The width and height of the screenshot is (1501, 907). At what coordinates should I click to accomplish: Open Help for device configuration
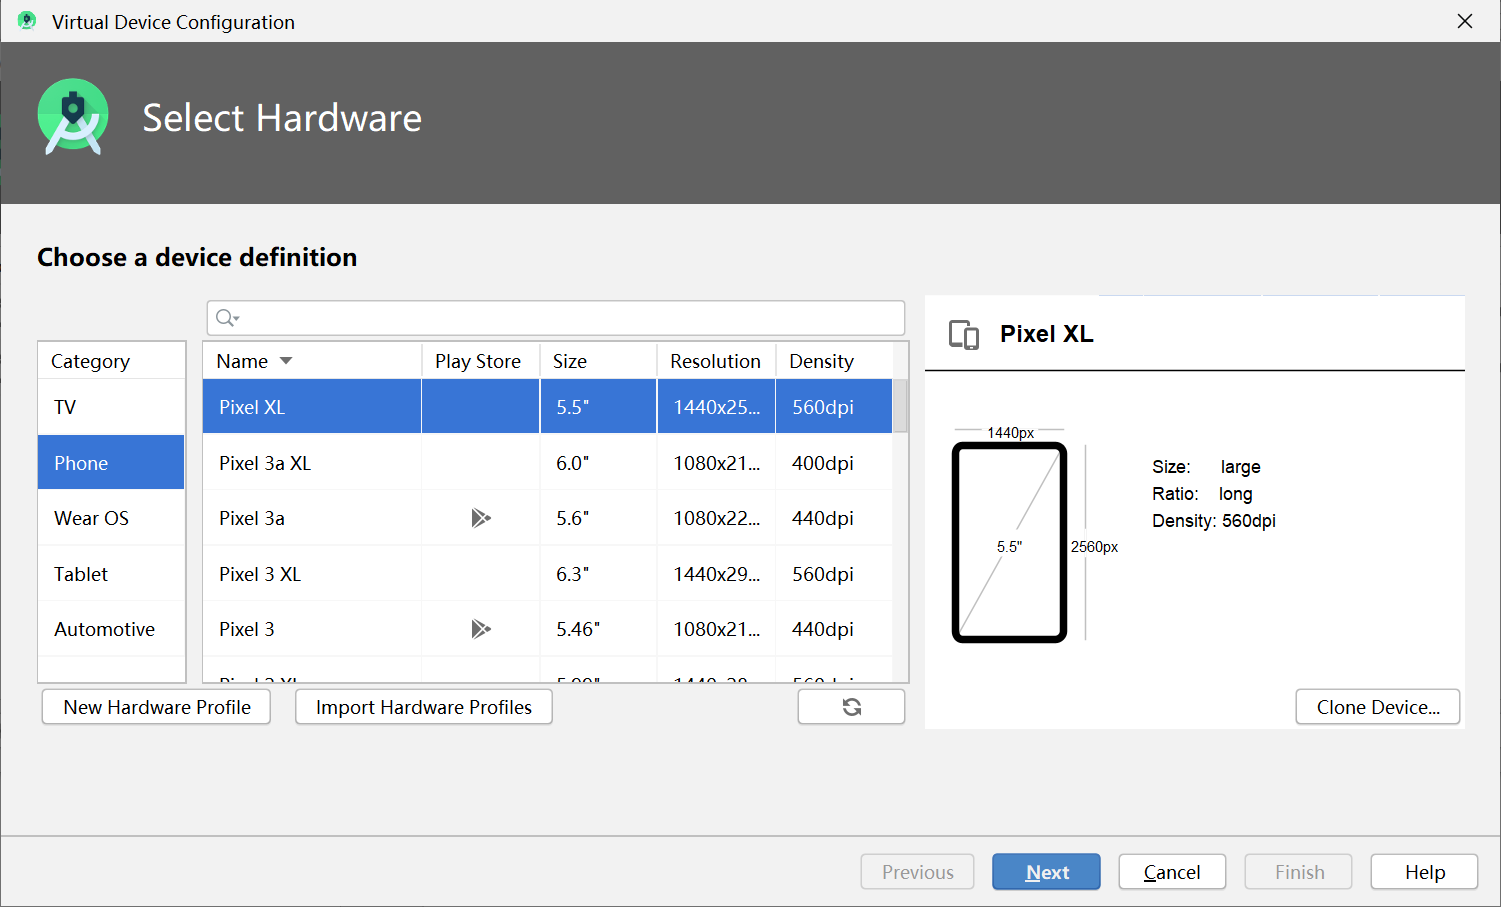(1424, 872)
